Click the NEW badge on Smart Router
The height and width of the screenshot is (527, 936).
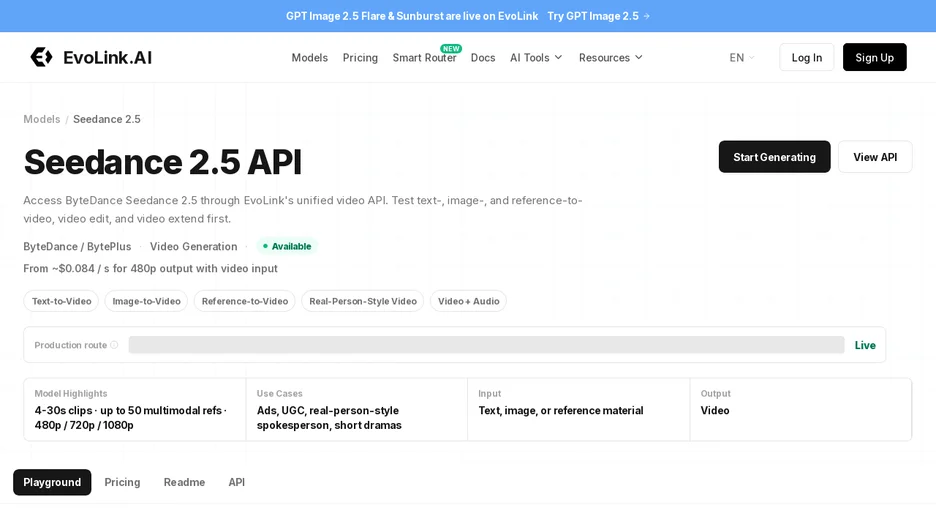(451, 48)
